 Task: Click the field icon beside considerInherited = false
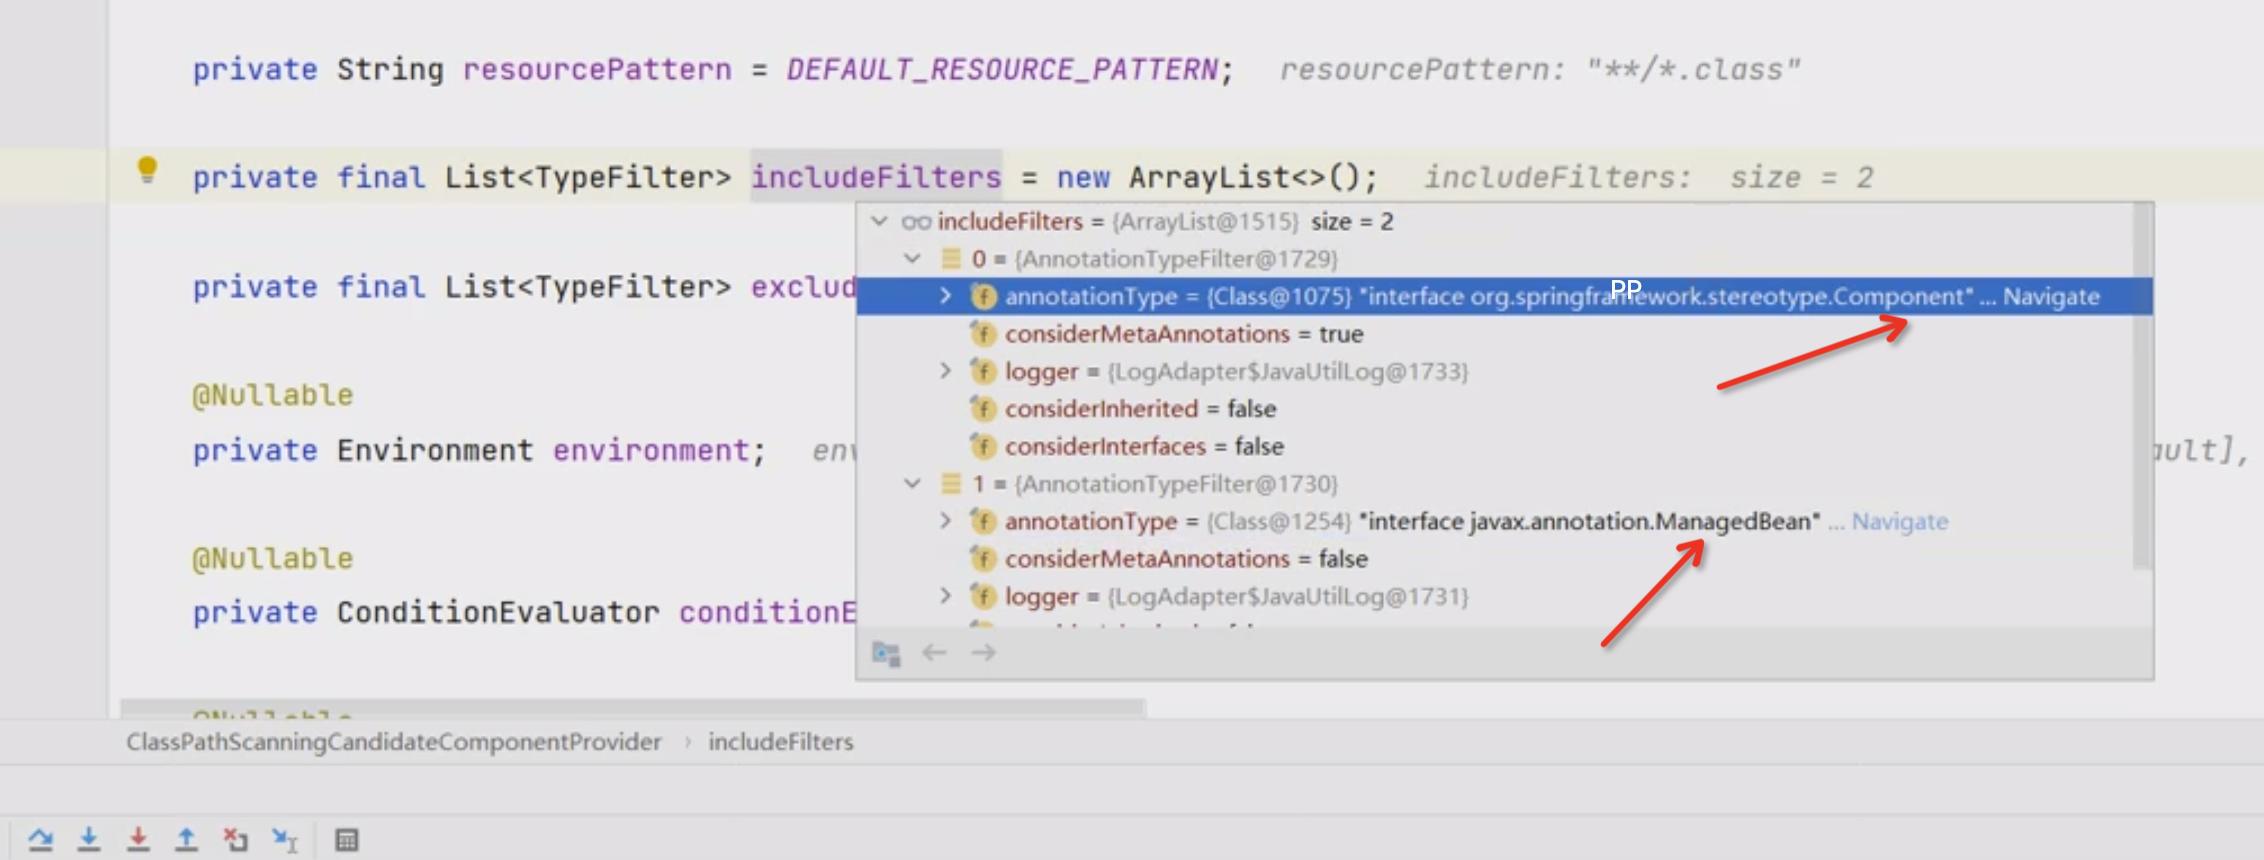(x=983, y=409)
